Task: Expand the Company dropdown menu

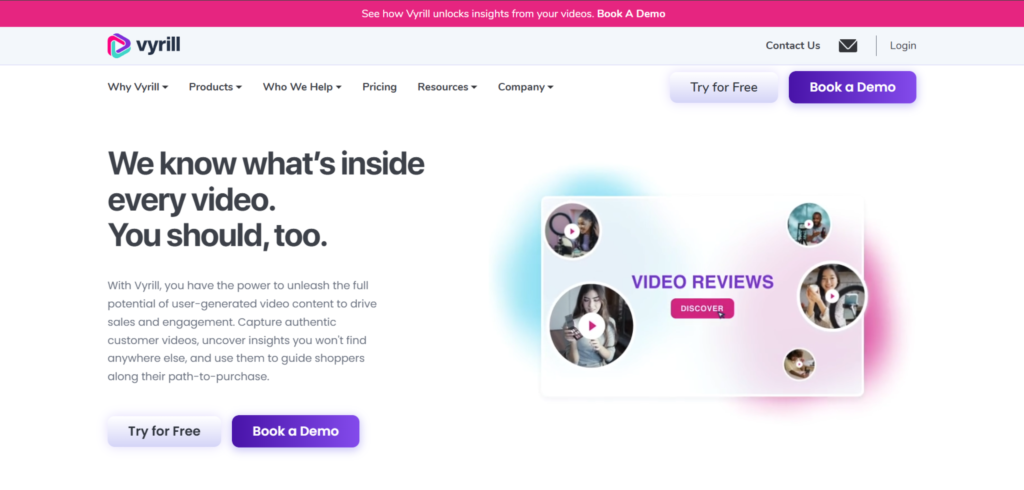Action: (526, 87)
